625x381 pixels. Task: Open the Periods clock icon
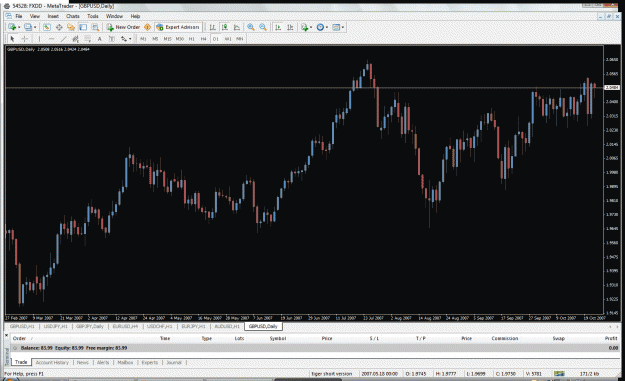pos(320,27)
